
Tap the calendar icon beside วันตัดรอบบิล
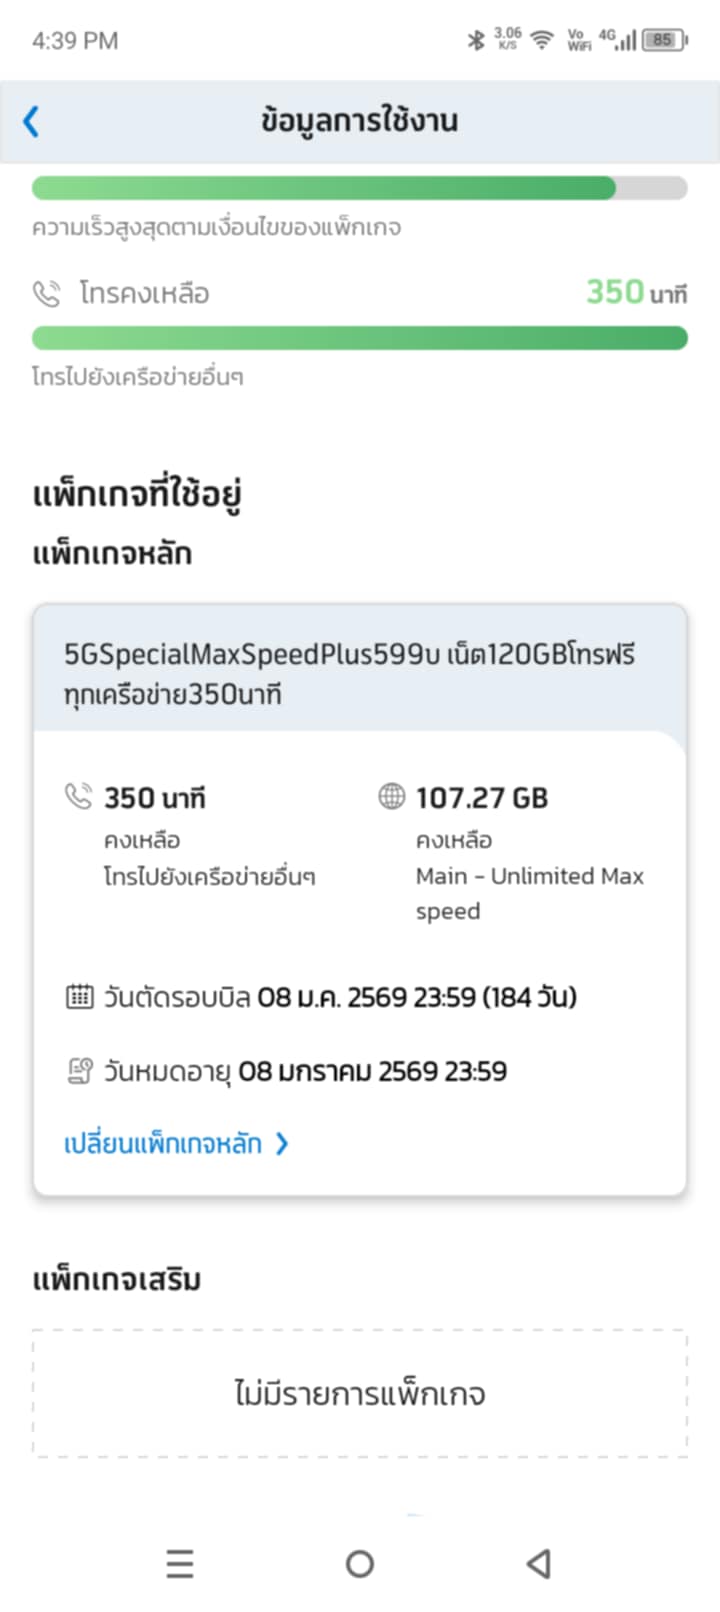pos(79,996)
